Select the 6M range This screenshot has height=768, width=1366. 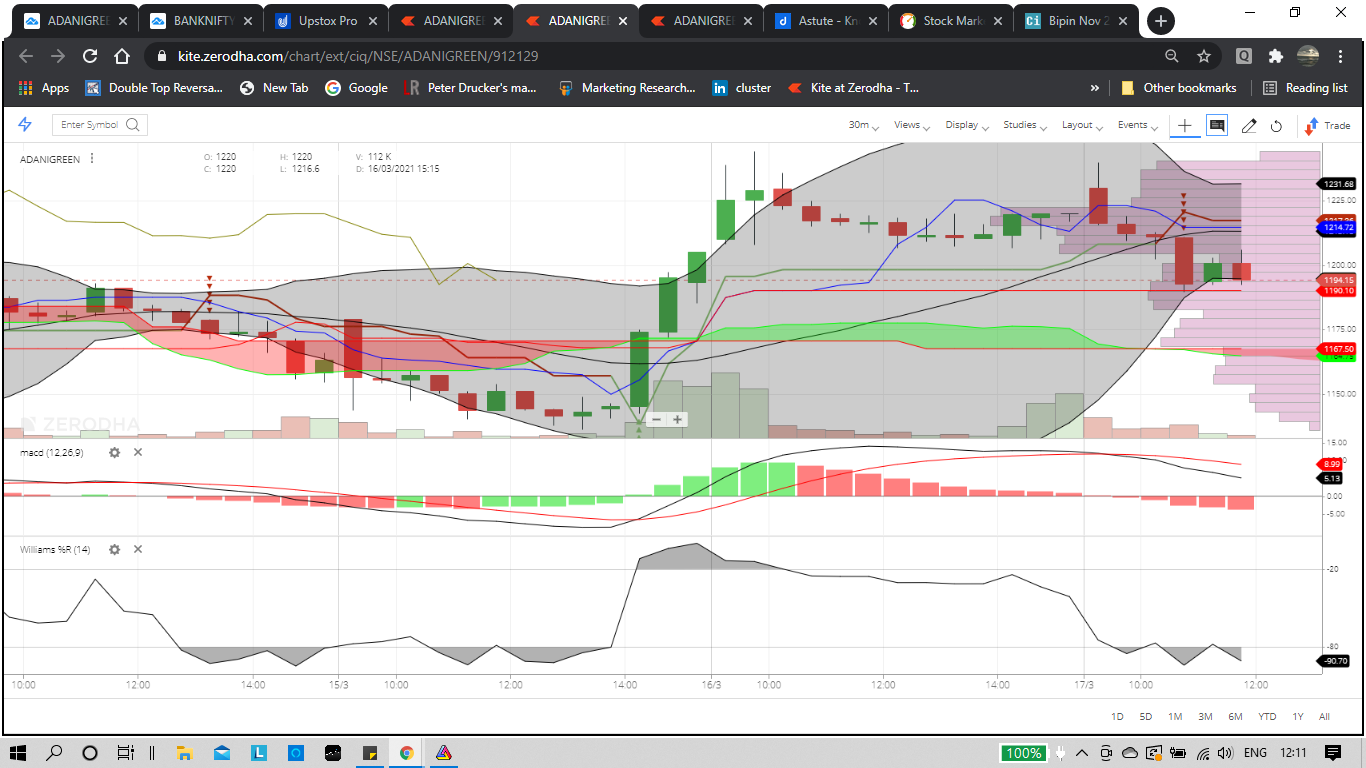pos(1235,717)
